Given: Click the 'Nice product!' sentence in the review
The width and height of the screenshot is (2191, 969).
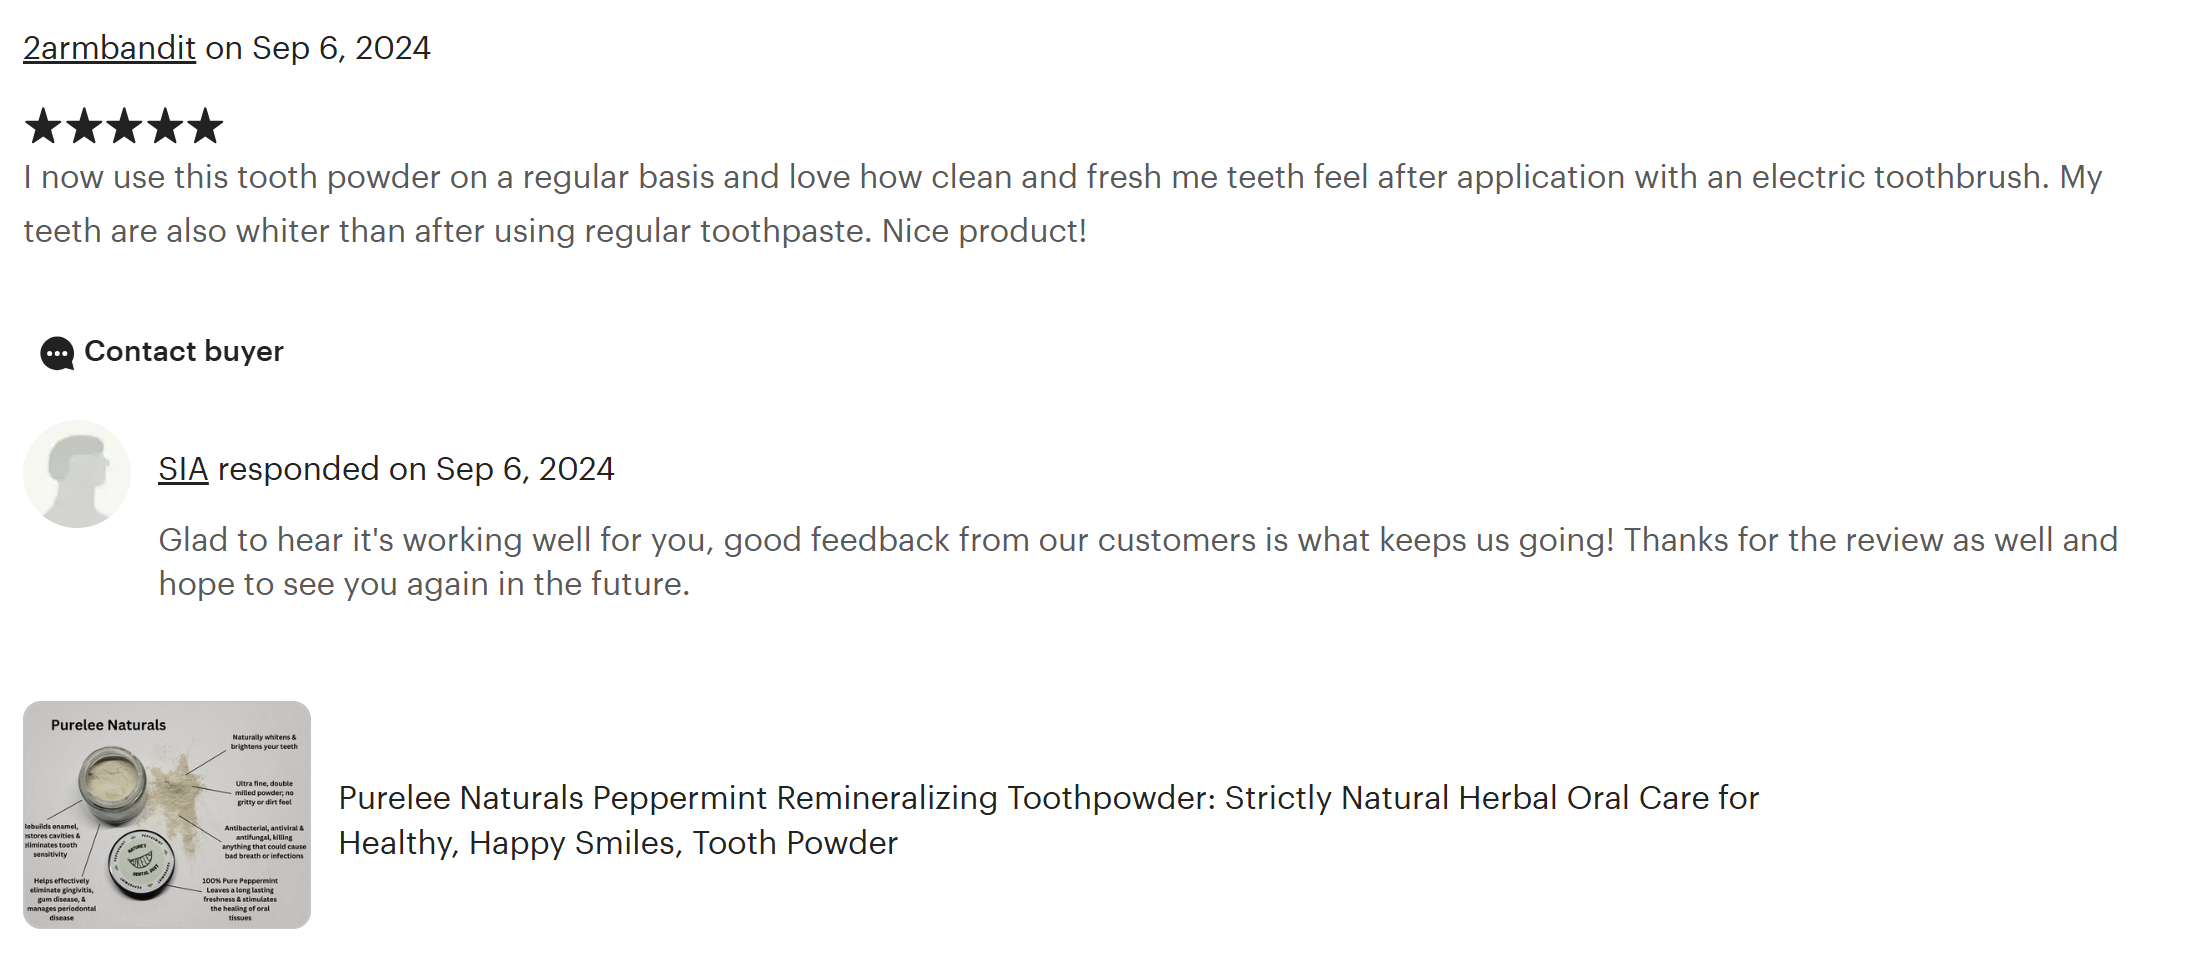Looking at the screenshot, I should pos(984,232).
